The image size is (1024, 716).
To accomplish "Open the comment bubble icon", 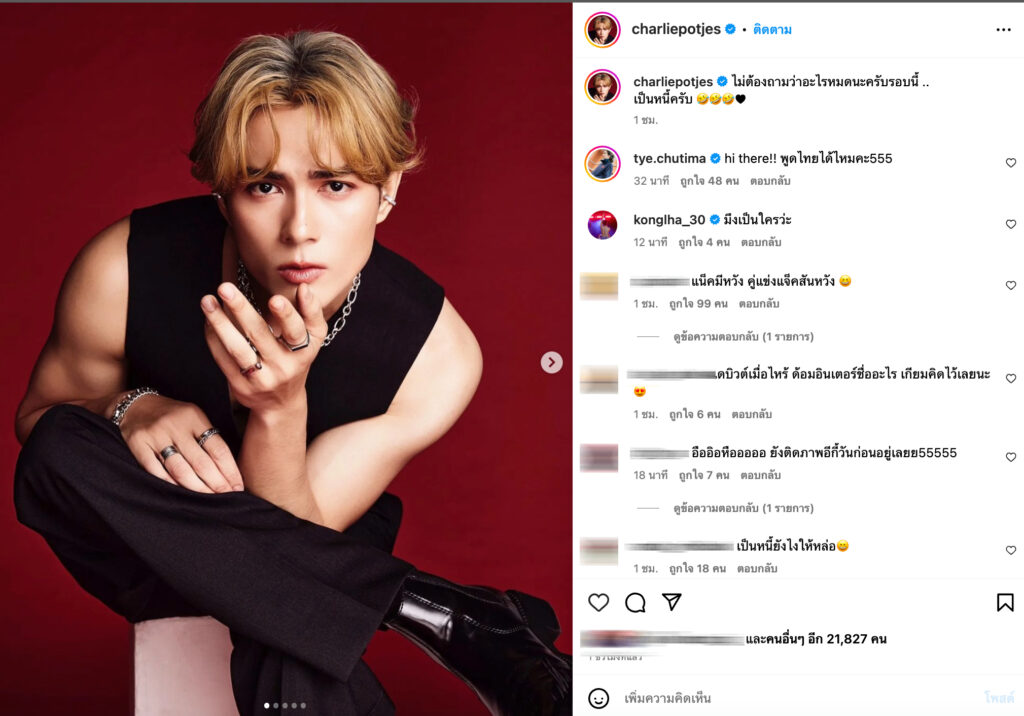I will click(635, 602).
